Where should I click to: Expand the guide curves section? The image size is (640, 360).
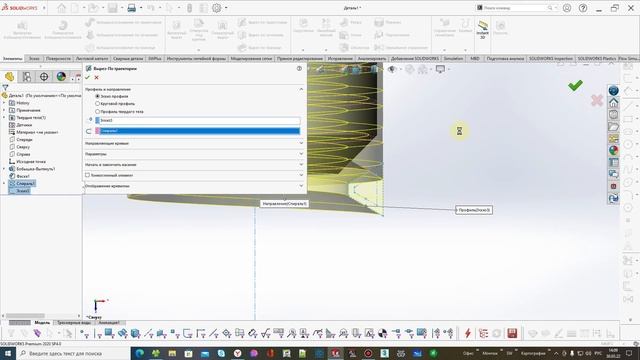[301, 143]
